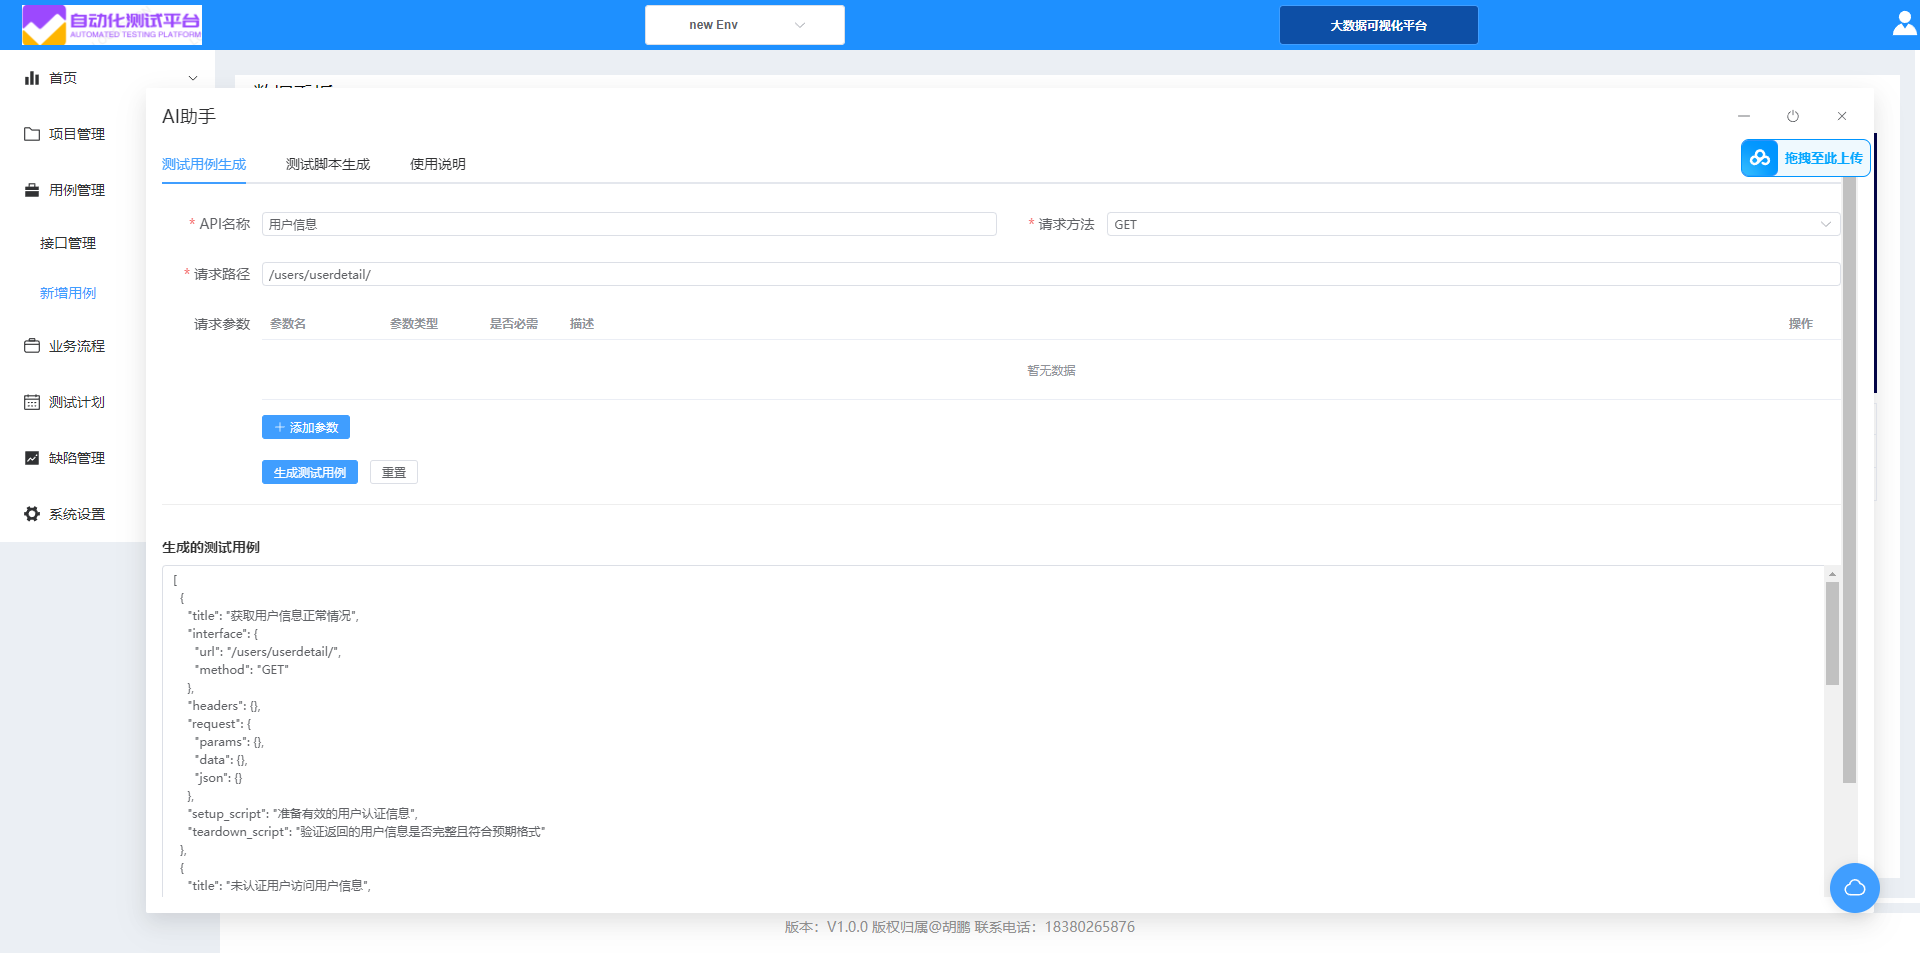
Task: Click the 生成的测试用例 heading
Action: (x=211, y=547)
